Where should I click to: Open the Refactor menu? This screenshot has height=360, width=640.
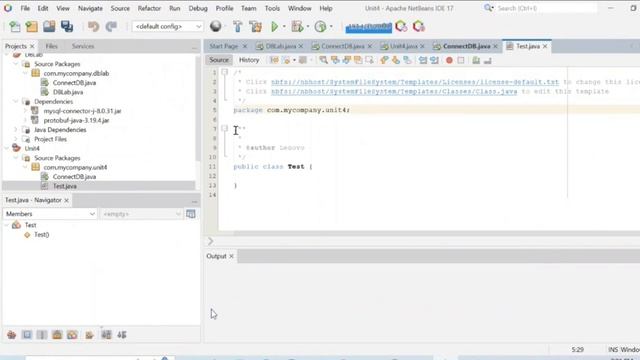149,8
